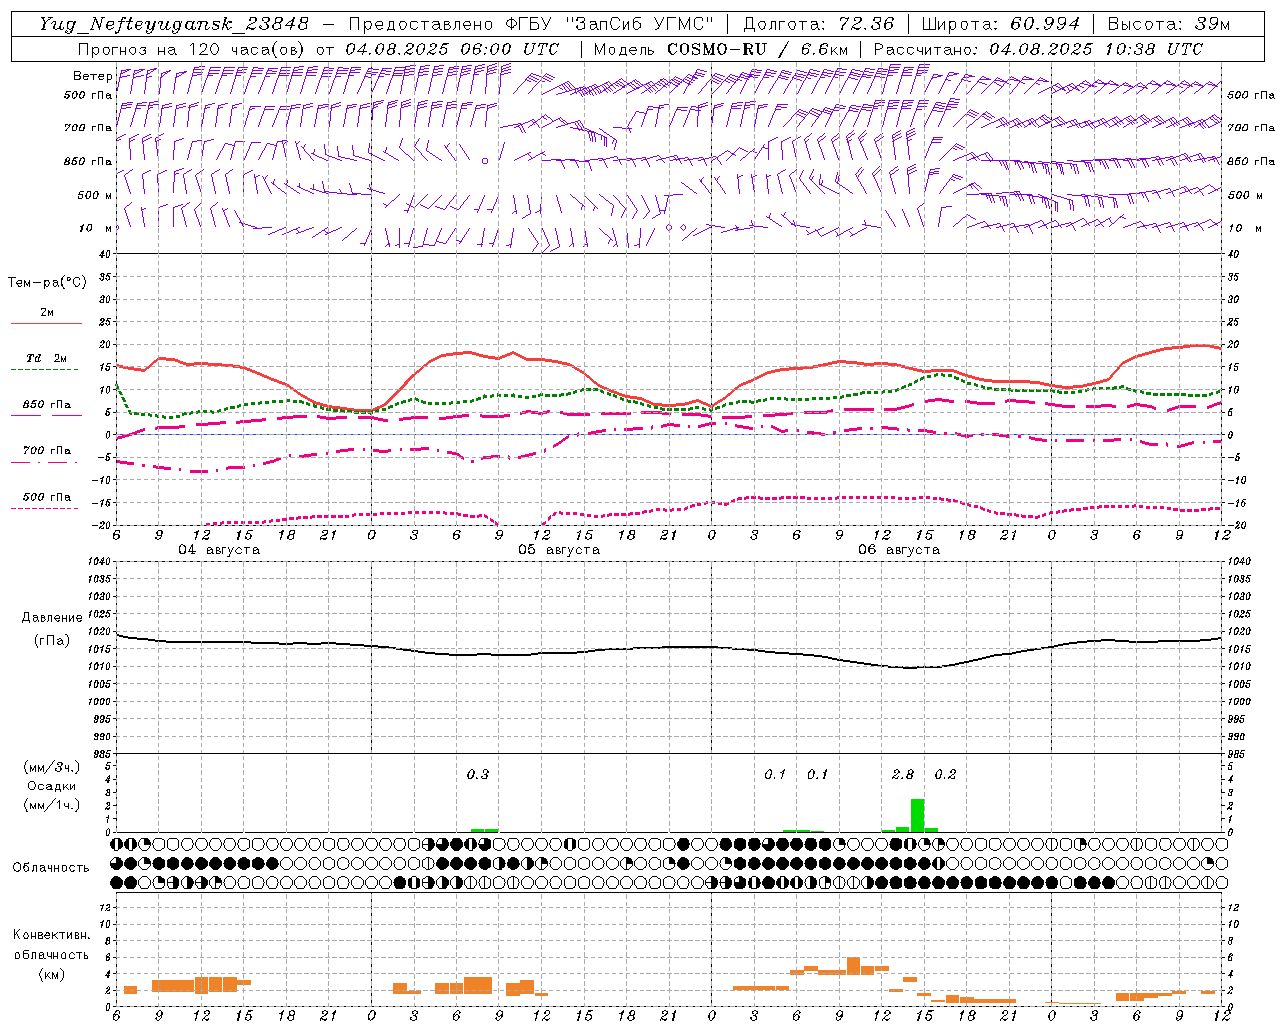Screen dimensions: 1280x1024
Task: Click the station title Yug_Nefteyugansk_23848
Action: 174,24
